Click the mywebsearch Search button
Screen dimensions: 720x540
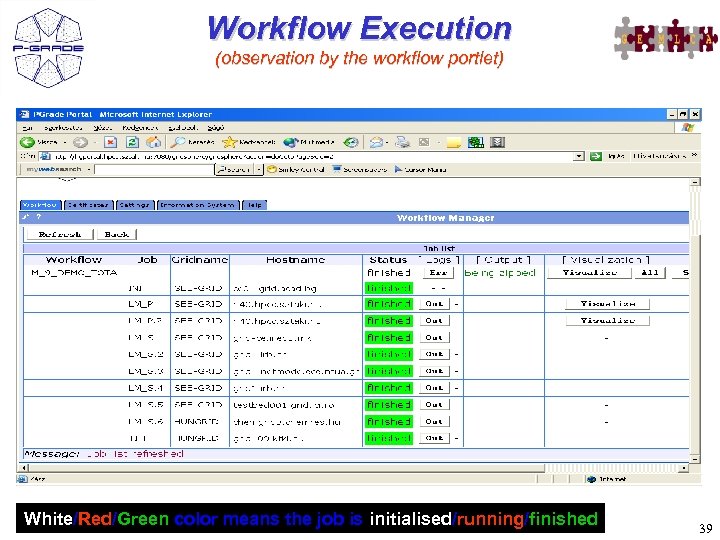tap(234, 169)
